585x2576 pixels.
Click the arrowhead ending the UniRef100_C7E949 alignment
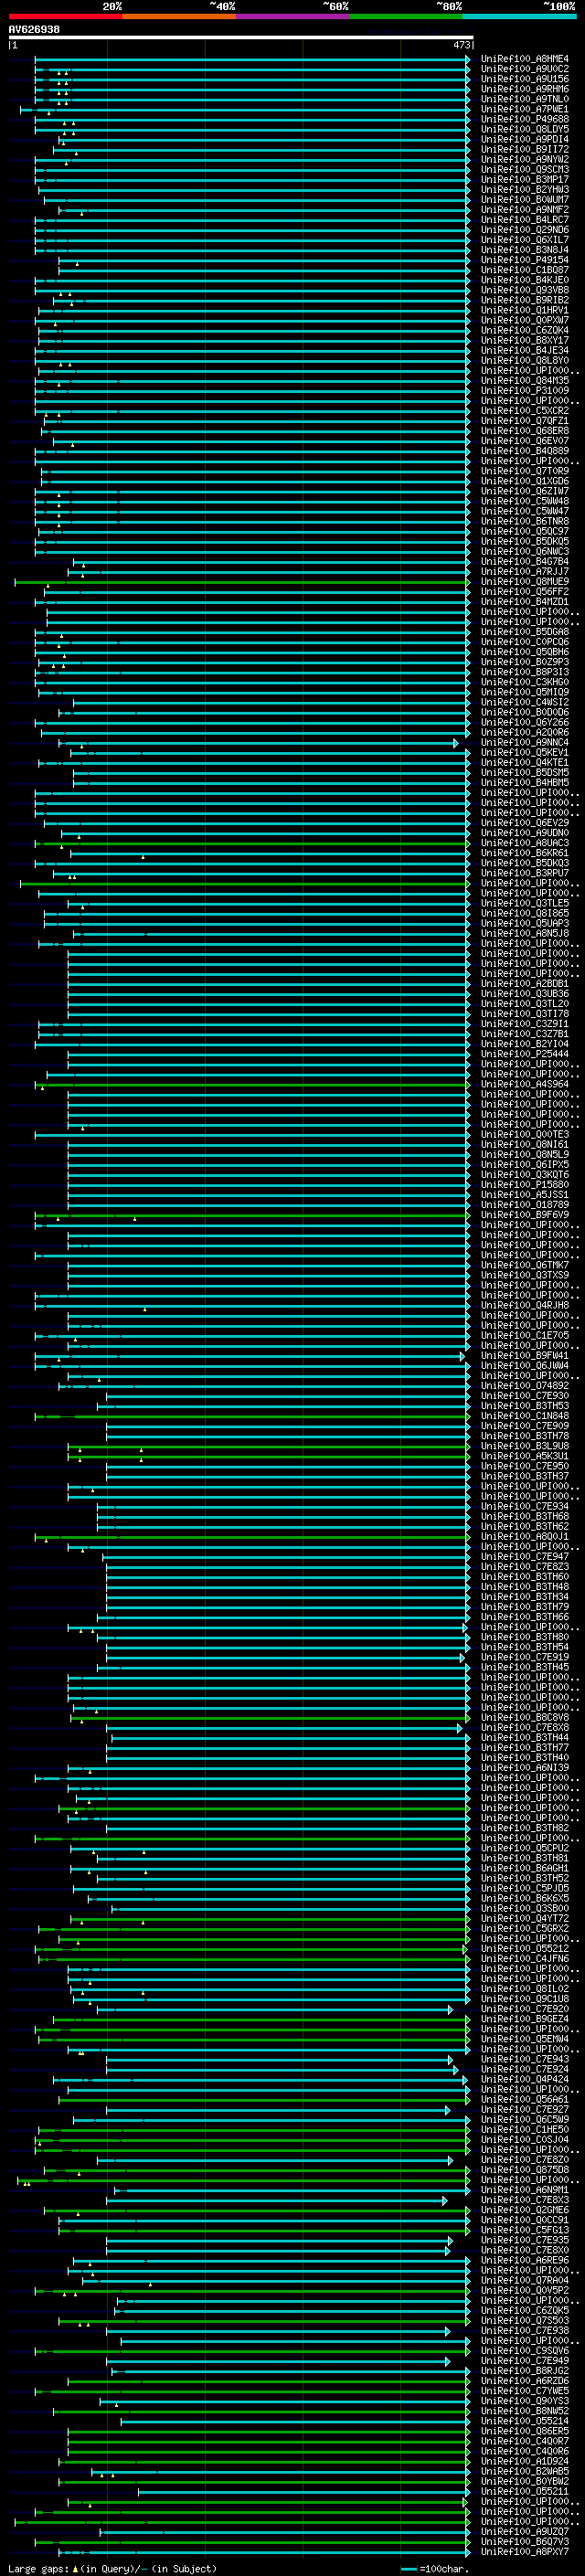[x=449, y=2361]
